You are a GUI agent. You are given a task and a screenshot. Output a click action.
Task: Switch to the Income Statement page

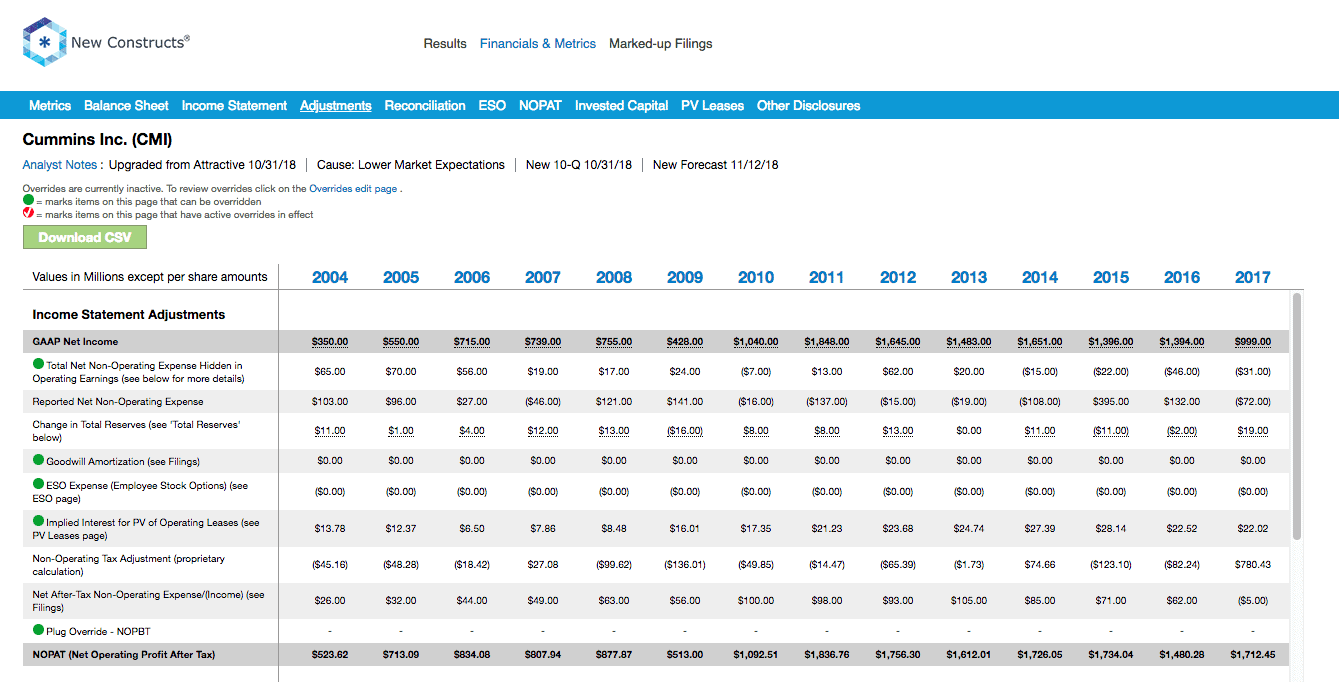click(x=234, y=106)
